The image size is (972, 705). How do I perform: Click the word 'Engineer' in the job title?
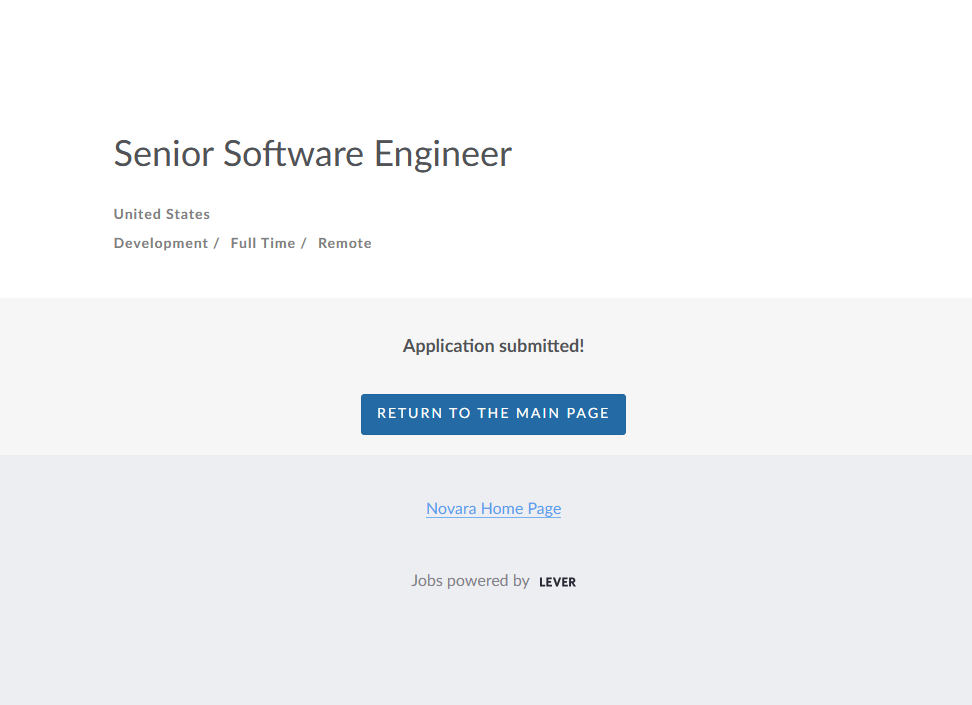click(442, 154)
